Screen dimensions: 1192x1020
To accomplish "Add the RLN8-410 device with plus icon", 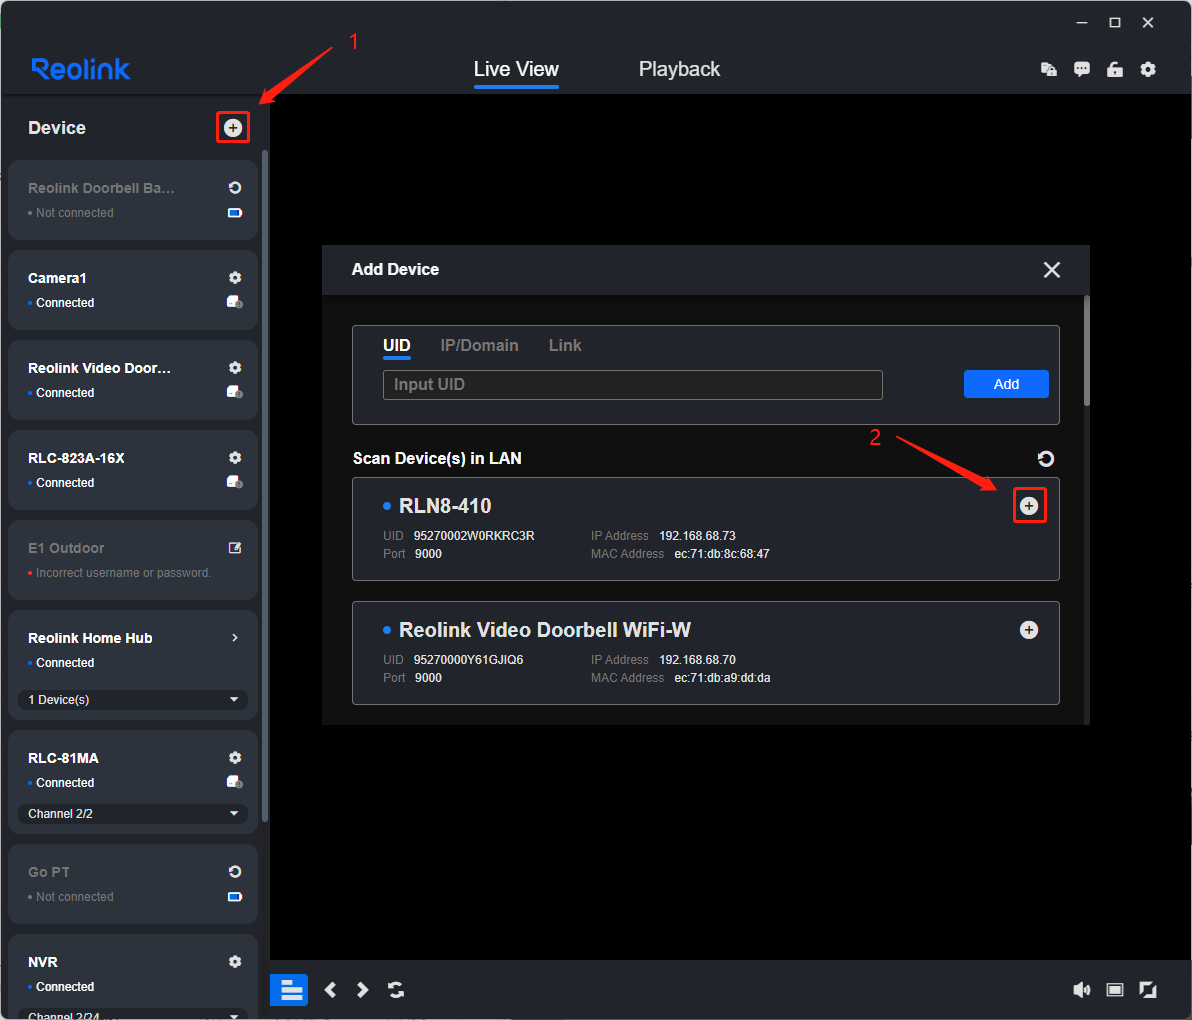I will pos(1029,506).
